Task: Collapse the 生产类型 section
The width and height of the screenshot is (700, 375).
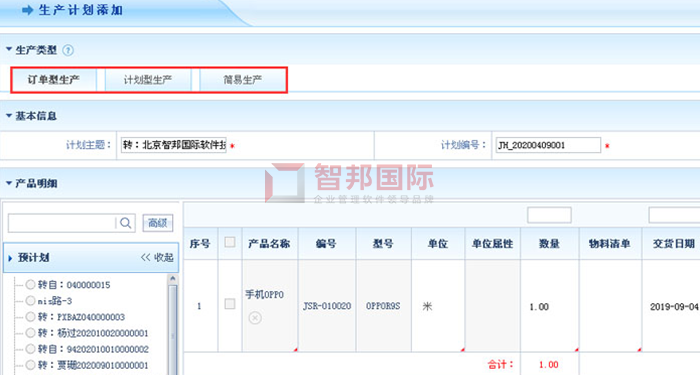Action: pos(8,49)
